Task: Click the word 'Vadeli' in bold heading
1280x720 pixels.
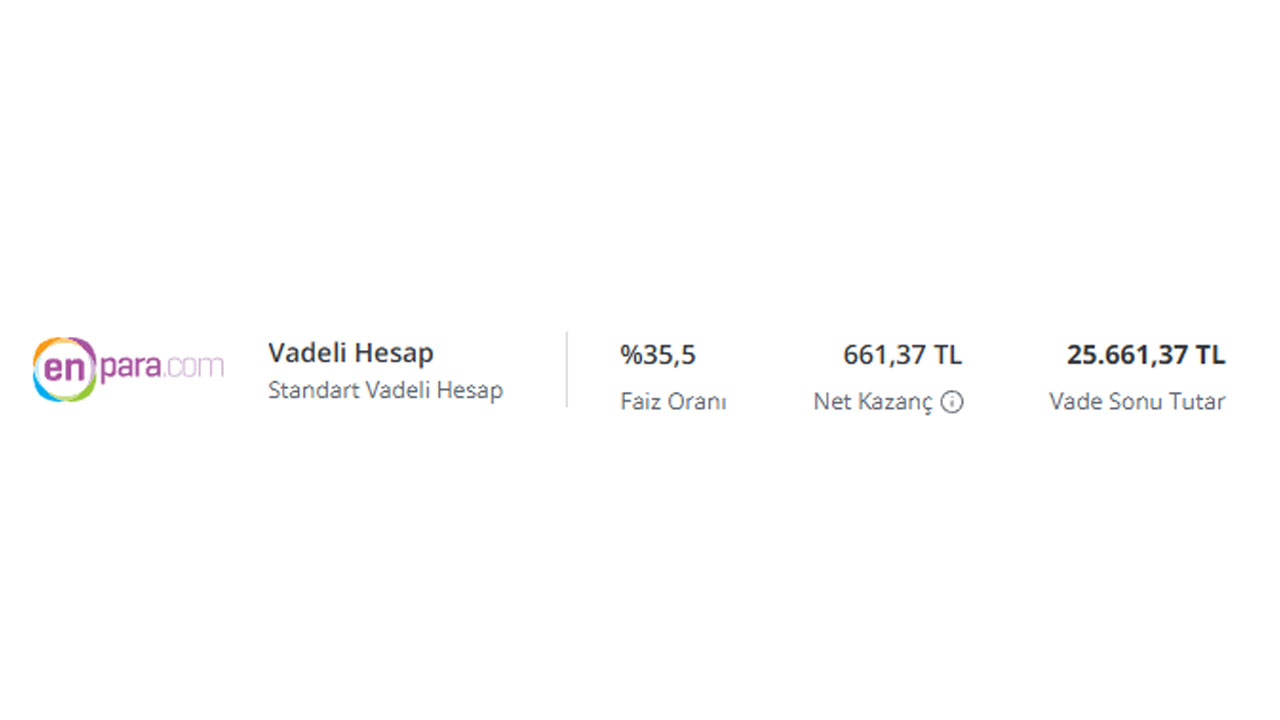Action: click(305, 353)
